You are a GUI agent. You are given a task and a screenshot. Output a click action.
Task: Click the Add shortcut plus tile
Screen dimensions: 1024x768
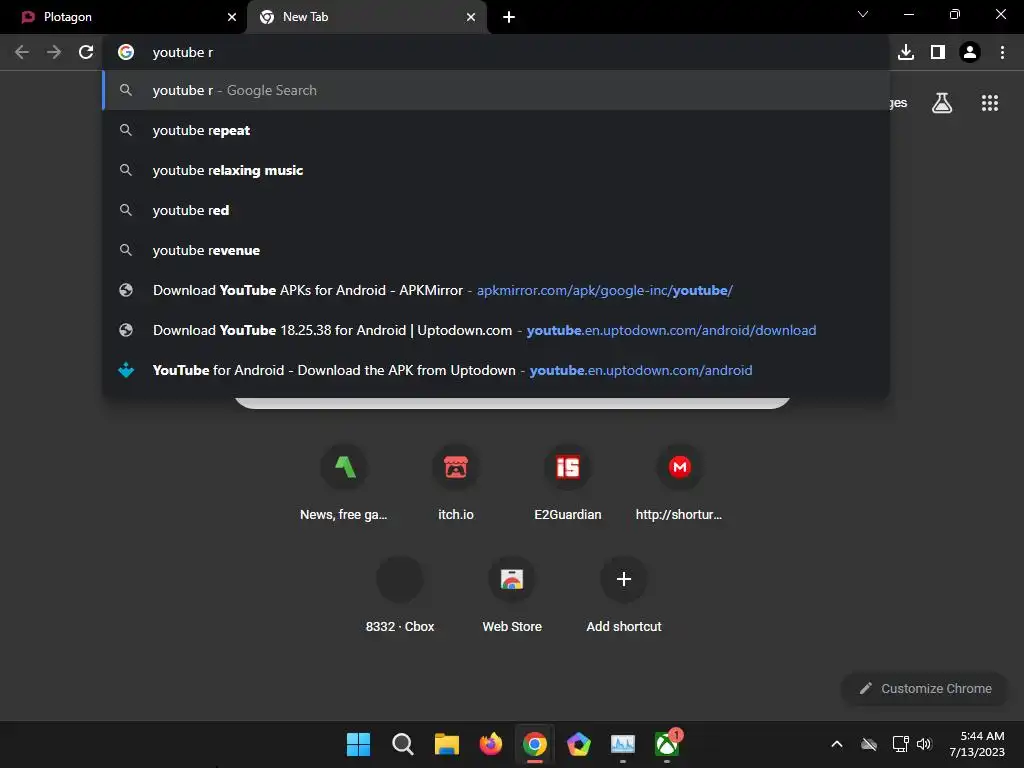[624, 595]
